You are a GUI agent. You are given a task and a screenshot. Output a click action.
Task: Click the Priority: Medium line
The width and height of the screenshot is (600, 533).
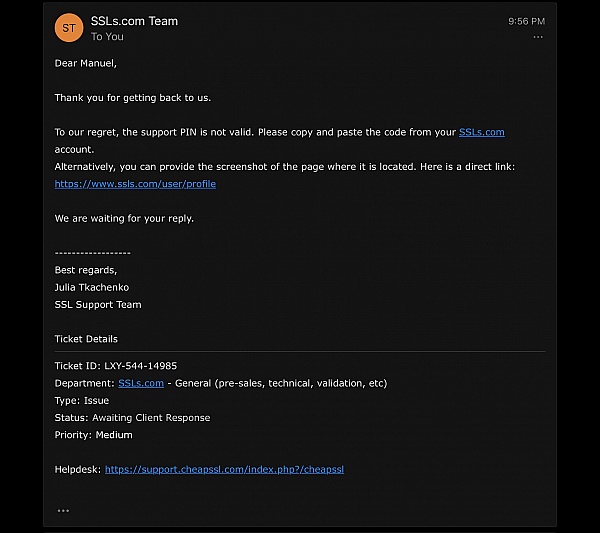click(x=93, y=435)
